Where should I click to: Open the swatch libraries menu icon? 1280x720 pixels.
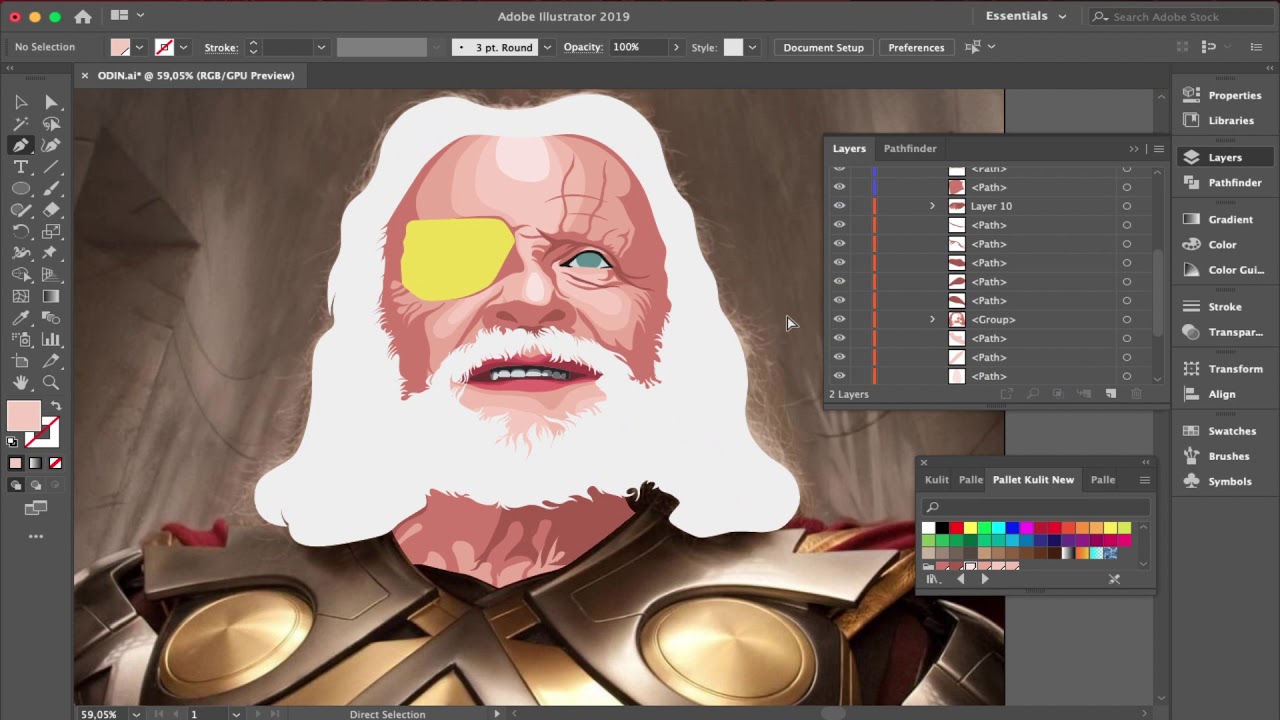(932, 579)
